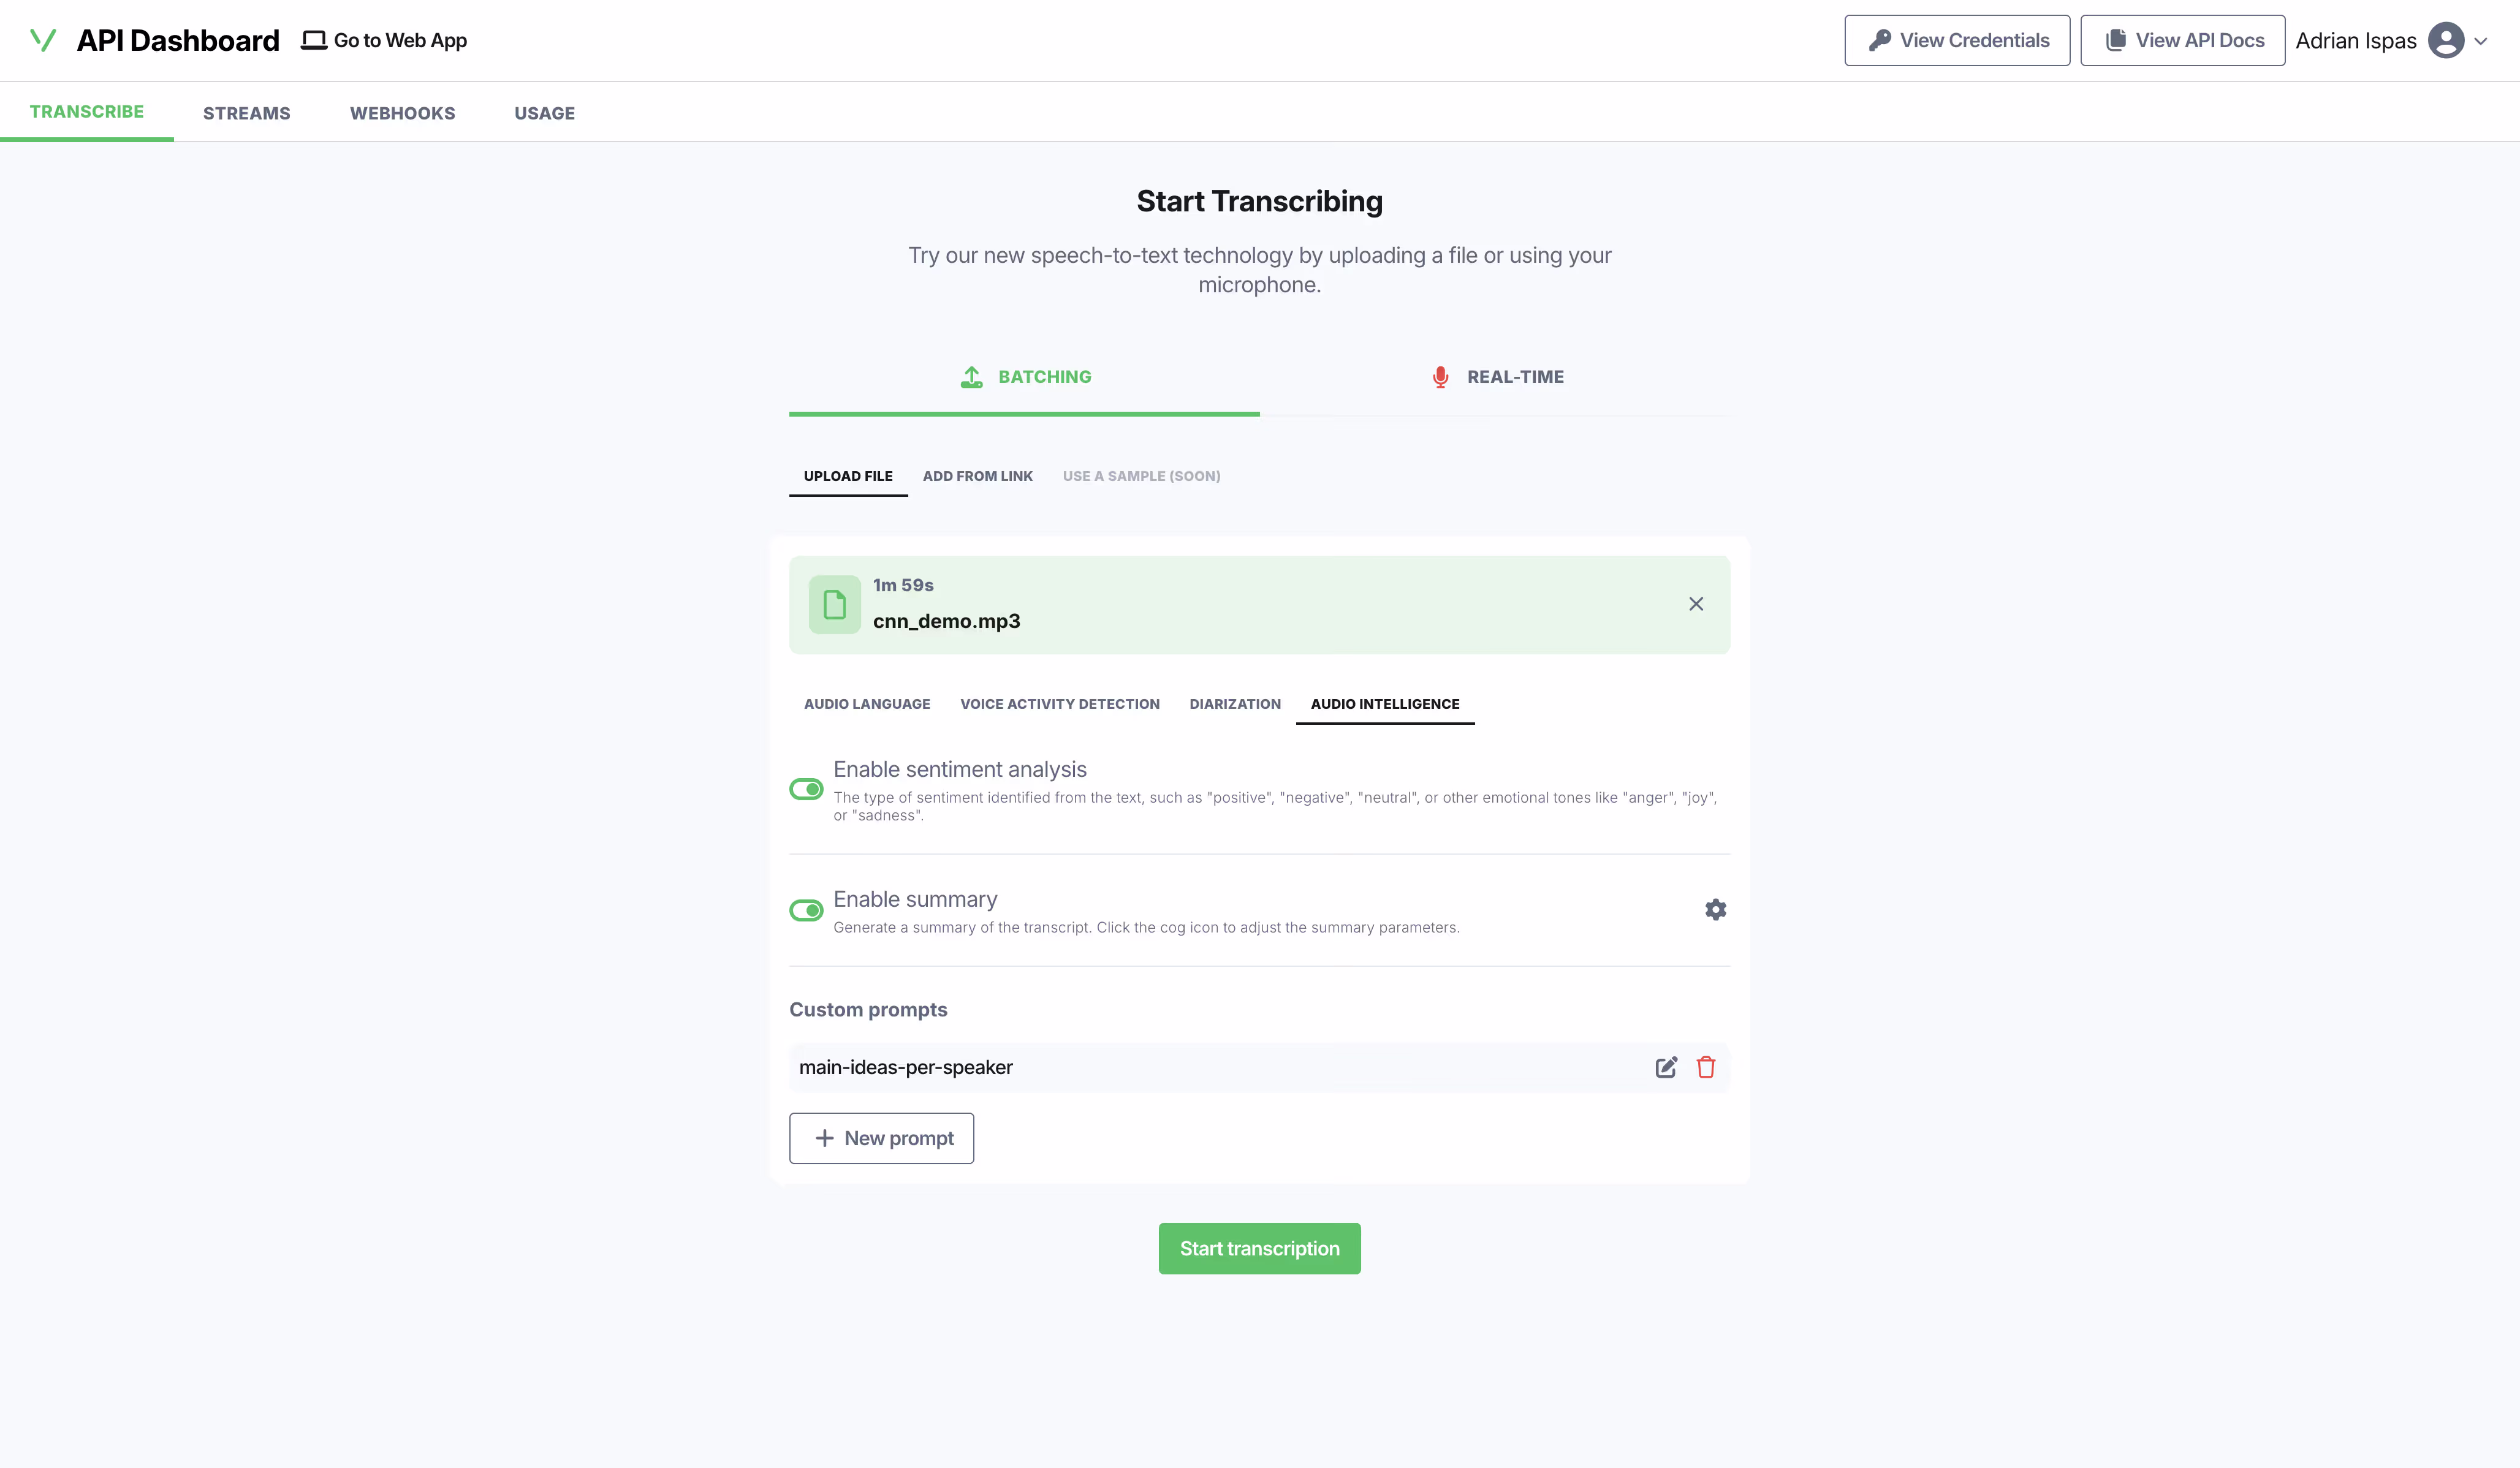Open the View Credentials button

(1956, 40)
